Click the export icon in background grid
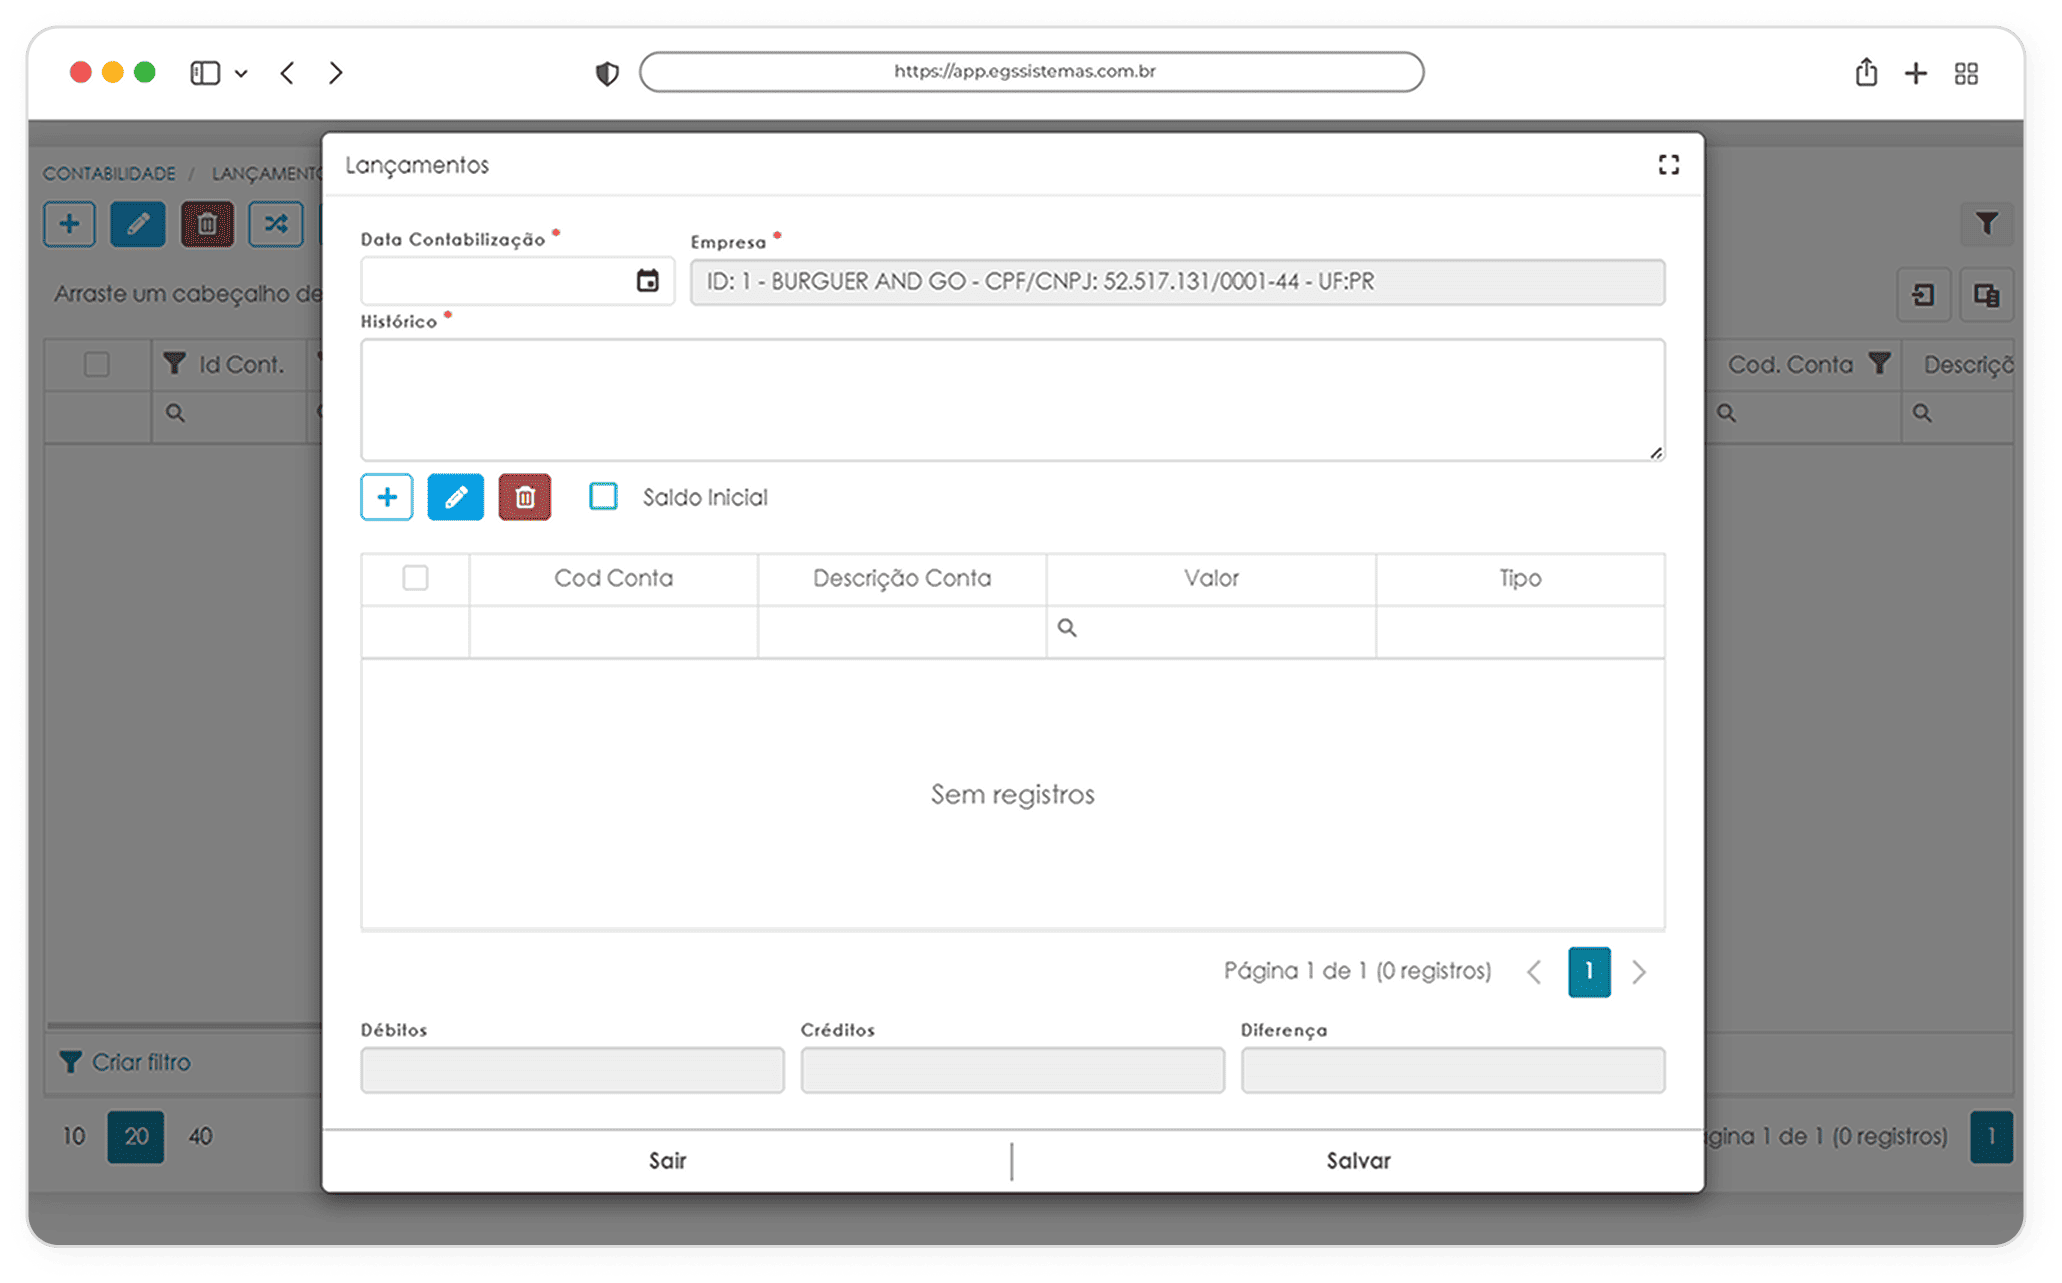The image size is (2062, 1283). click(1923, 295)
